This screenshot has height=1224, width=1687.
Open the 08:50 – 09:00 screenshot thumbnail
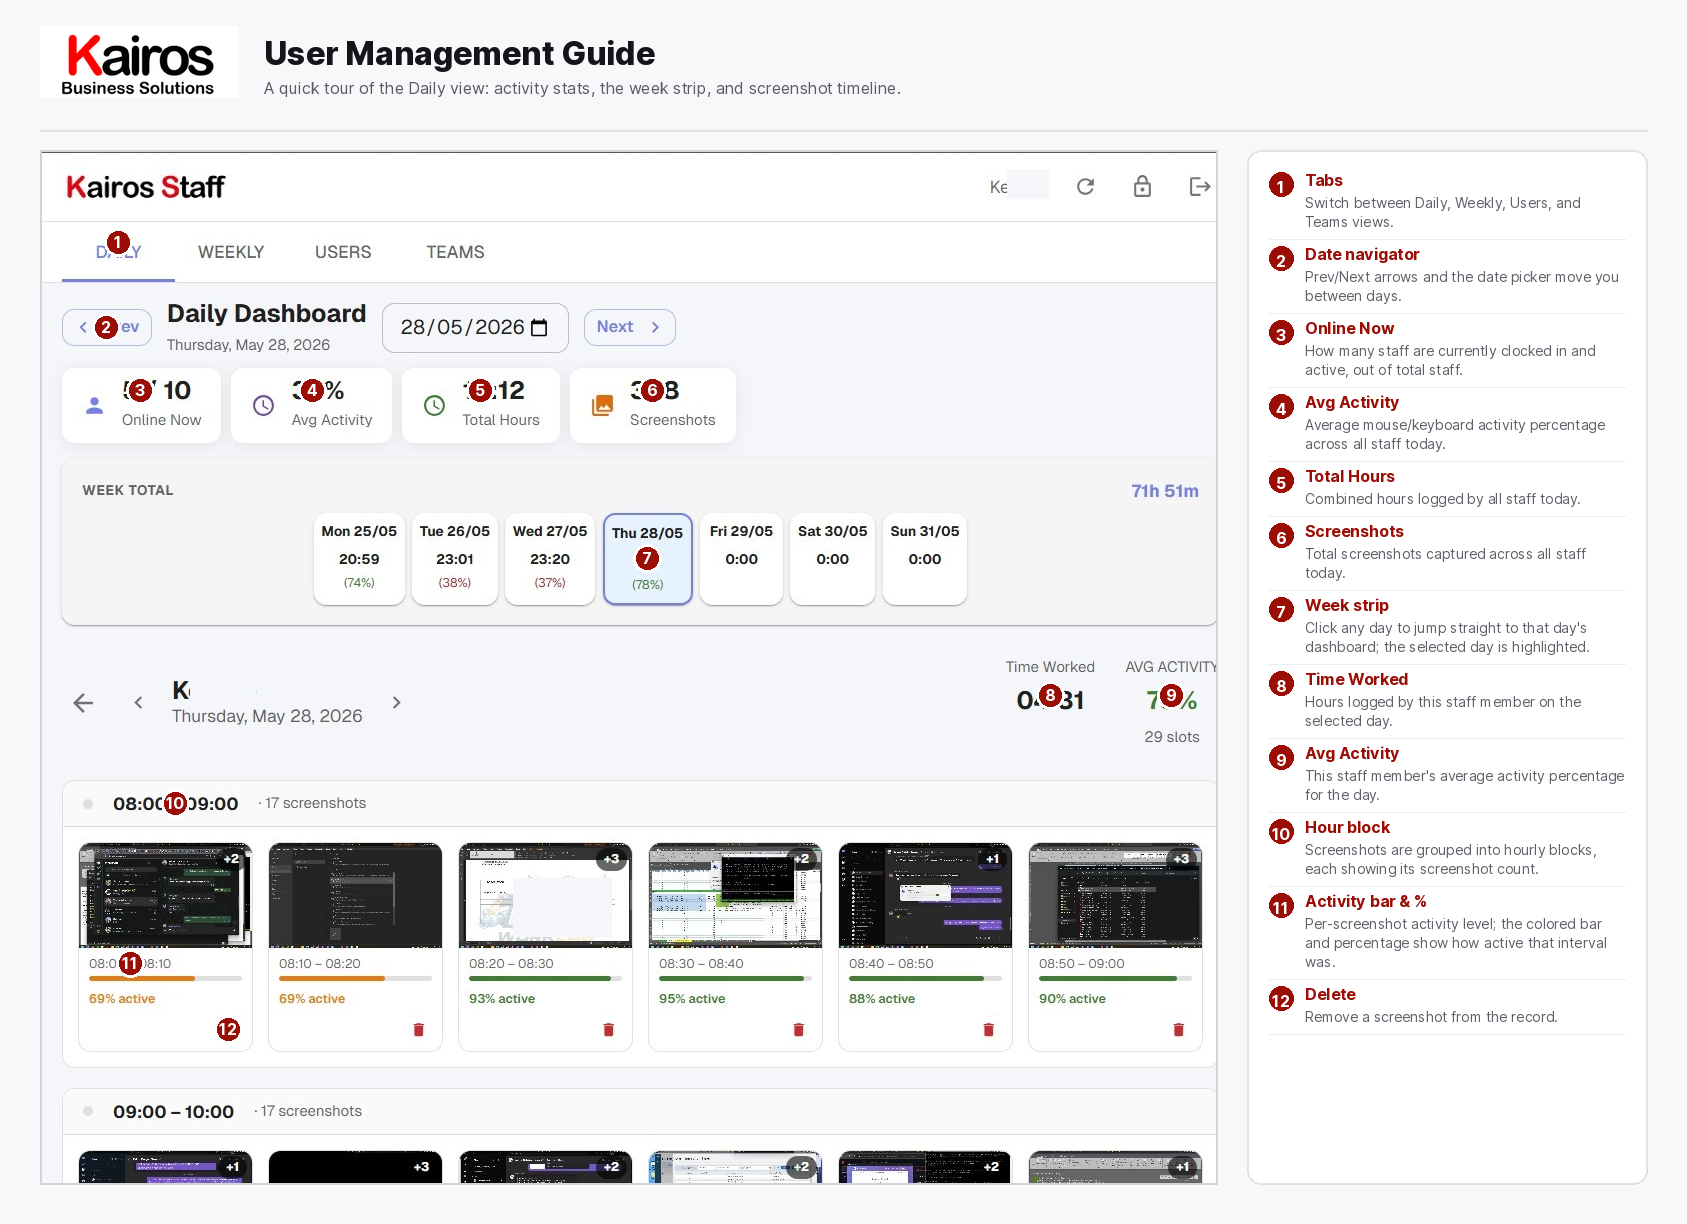1115,895
